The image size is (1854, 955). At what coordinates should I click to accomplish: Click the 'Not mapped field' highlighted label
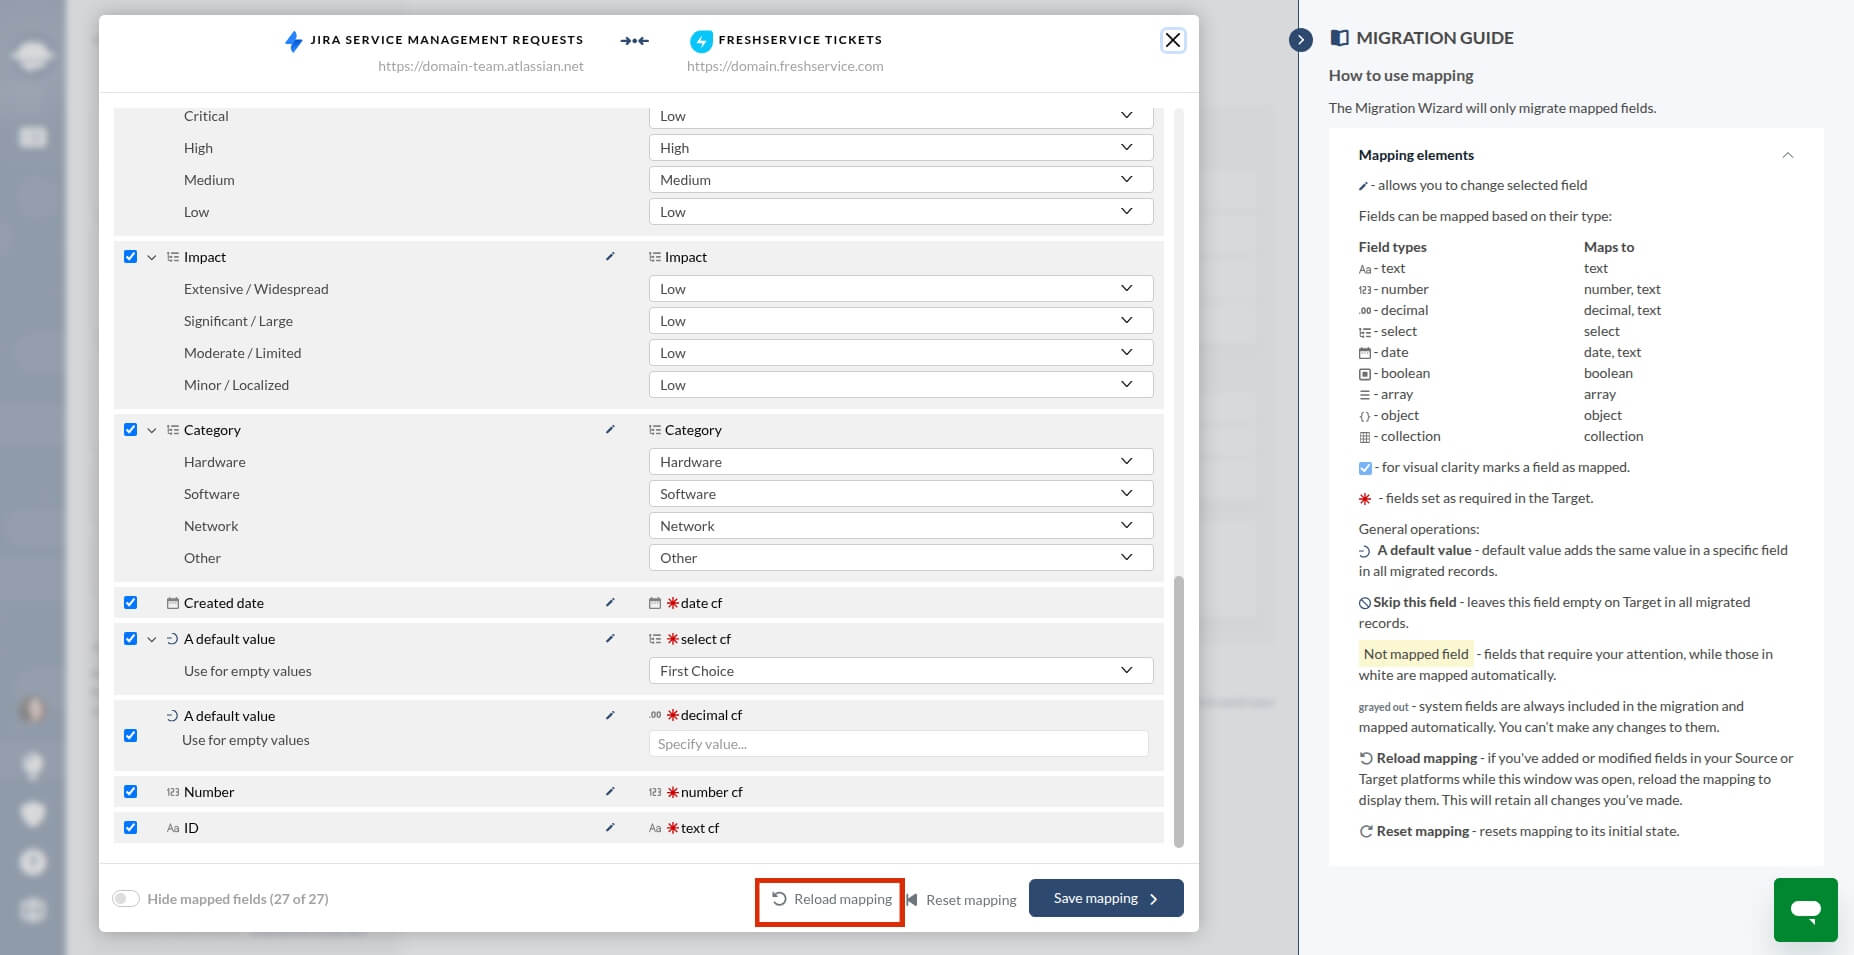[1416, 654]
